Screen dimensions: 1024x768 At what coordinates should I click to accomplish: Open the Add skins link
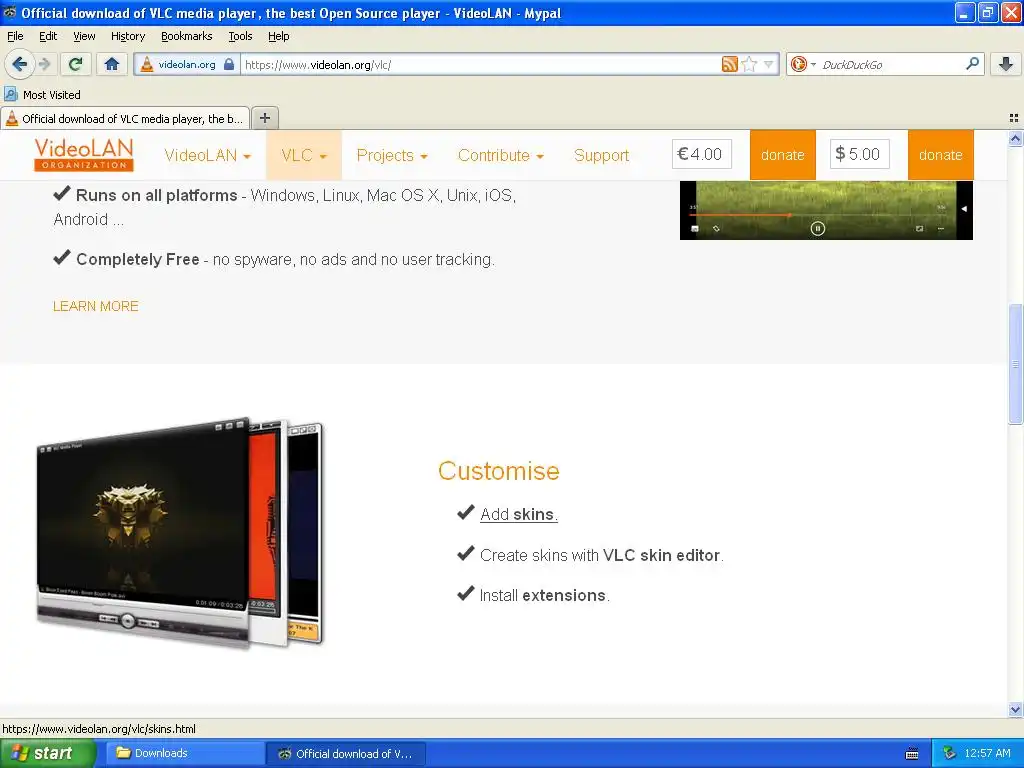(x=519, y=515)
